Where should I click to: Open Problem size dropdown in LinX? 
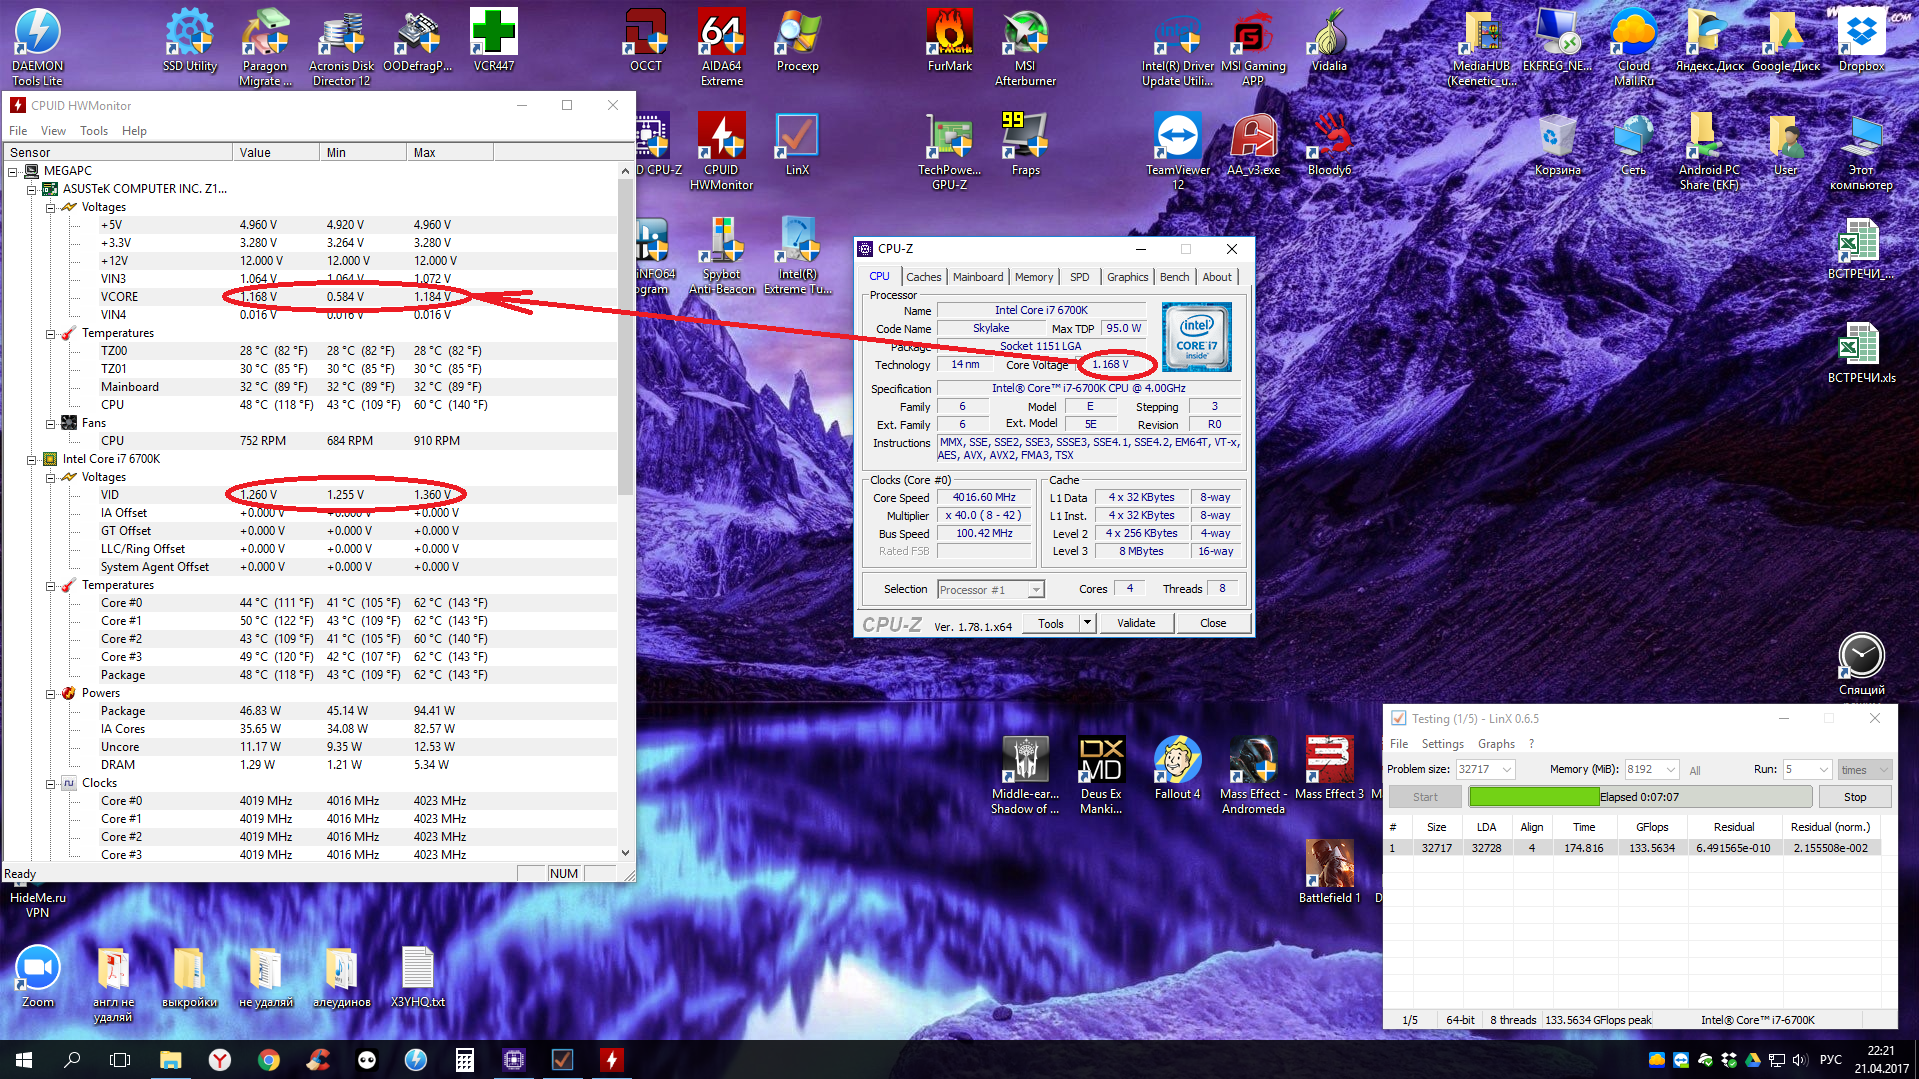click(x=1485, y=769)
